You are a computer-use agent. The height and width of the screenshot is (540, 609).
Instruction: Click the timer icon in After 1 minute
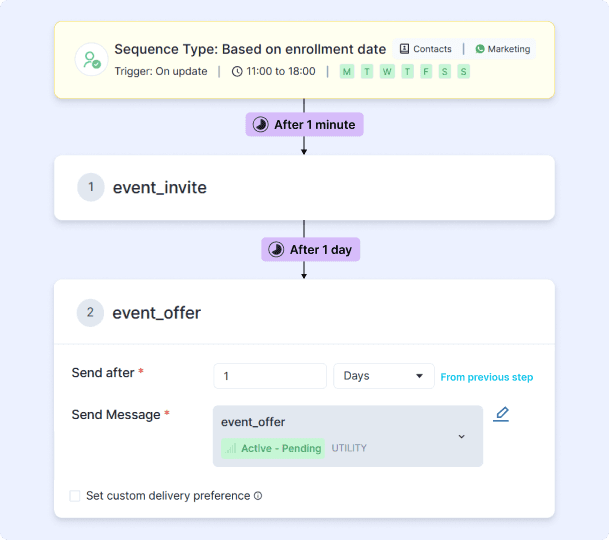coord(261,125)
